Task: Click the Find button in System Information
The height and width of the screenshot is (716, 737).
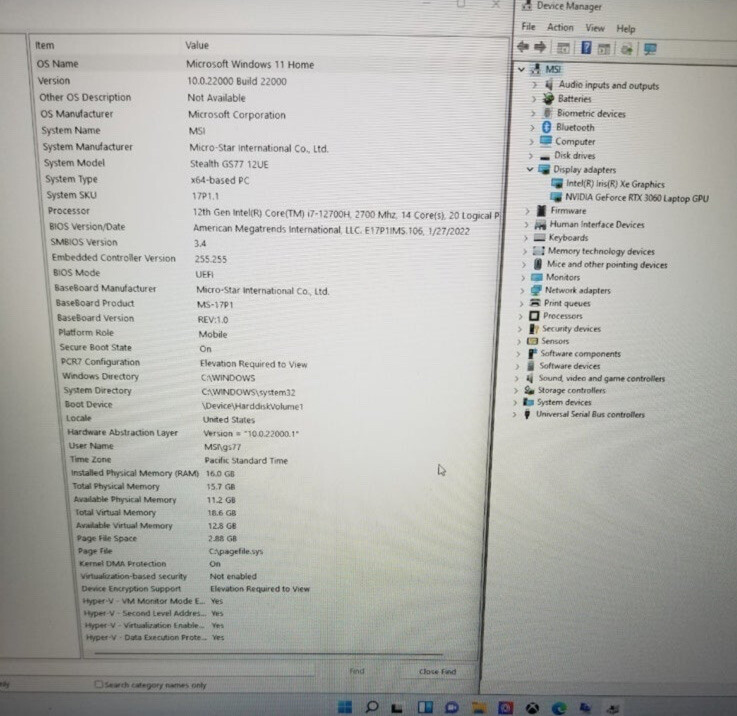Action: 357,671
